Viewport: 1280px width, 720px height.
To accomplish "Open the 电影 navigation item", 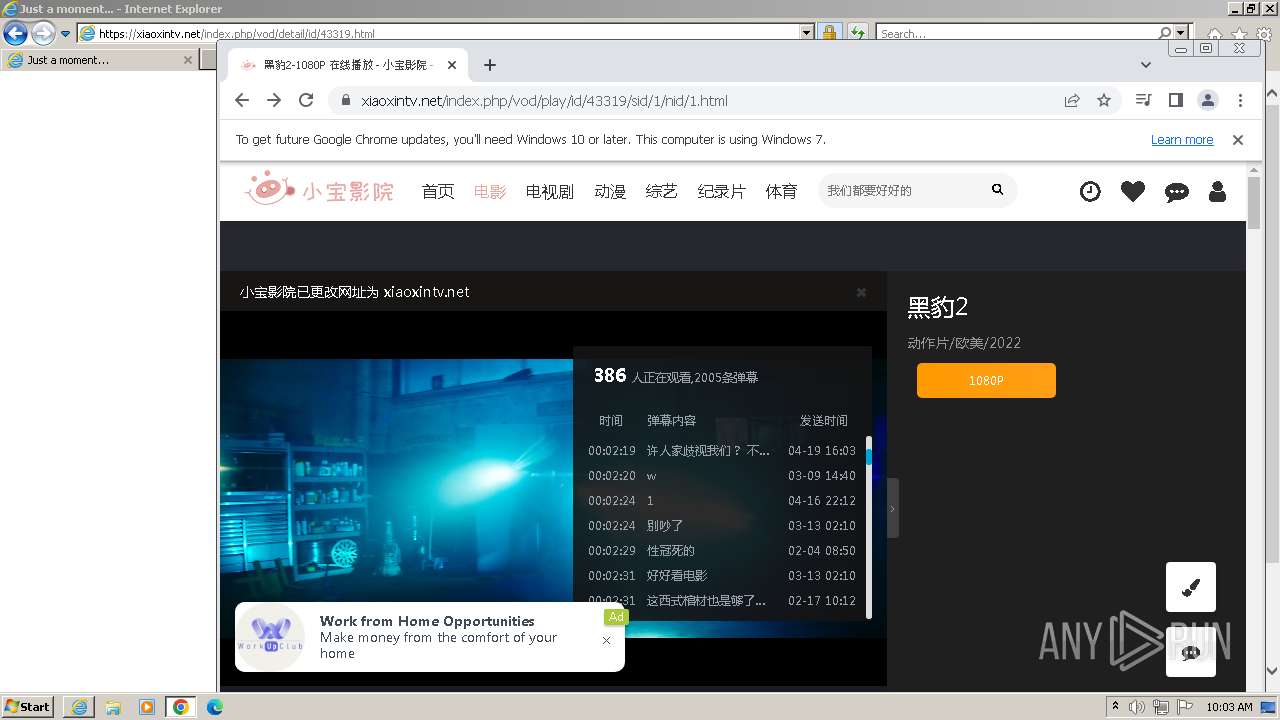I will 490,191.
